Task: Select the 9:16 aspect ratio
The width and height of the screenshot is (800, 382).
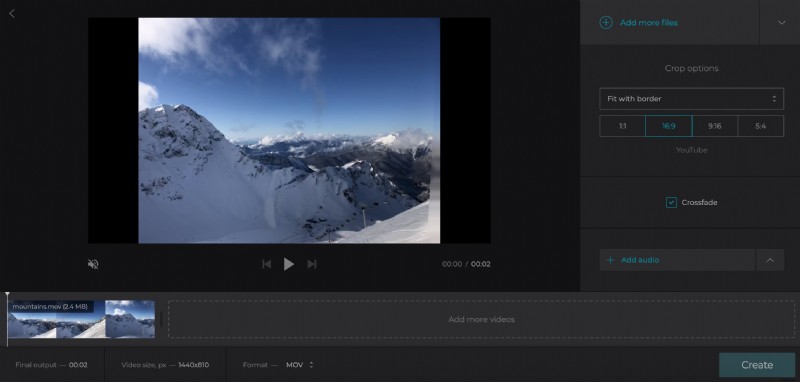Action: click(714, 126)
